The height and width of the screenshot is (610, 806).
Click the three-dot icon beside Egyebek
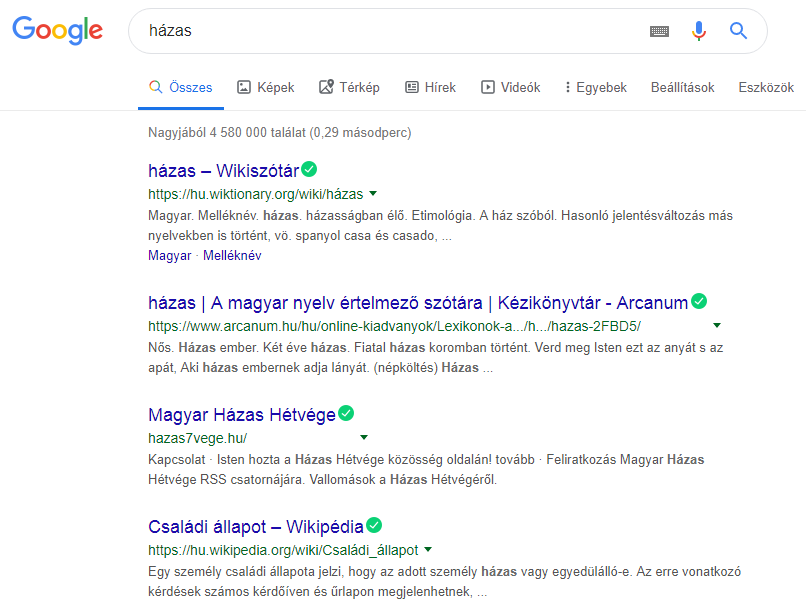[567, 87]
